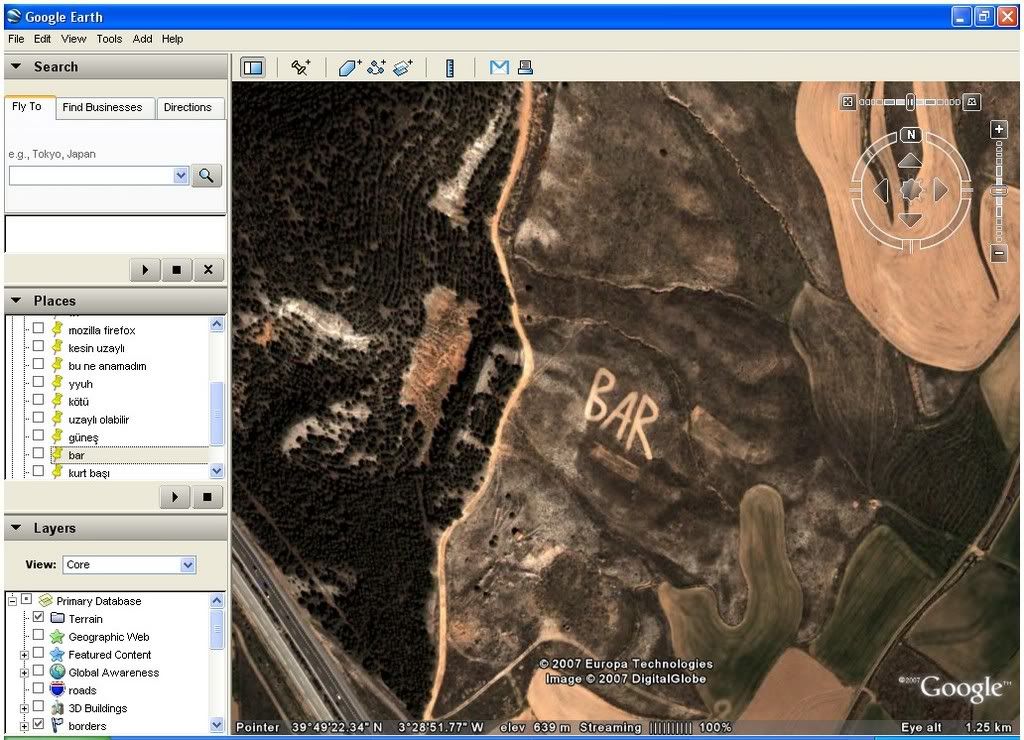Image resolution: width=1024 pixels, height=740 pixels.
Task: Open the Tools menu
Action: point(109,39)
